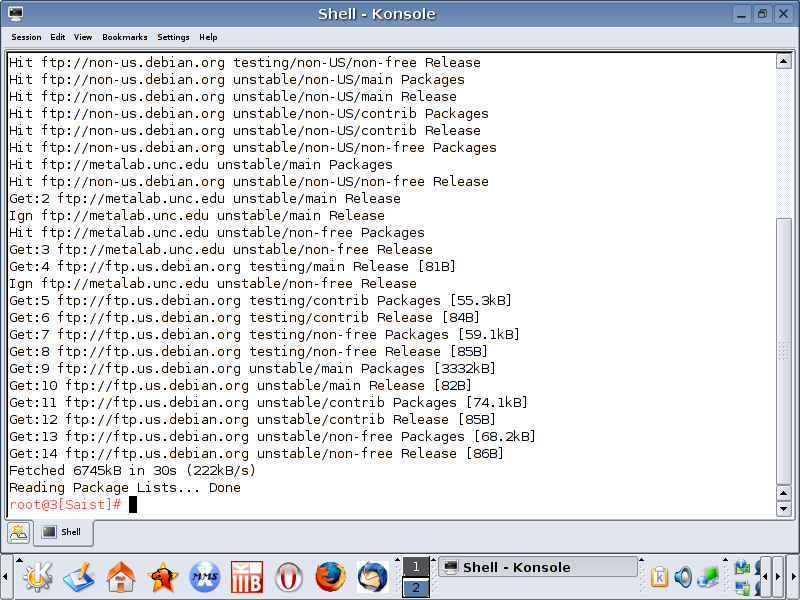Launch Firefox from the panel
The image size is (800, 600).
pyautogui.click(x=330, y=577)
